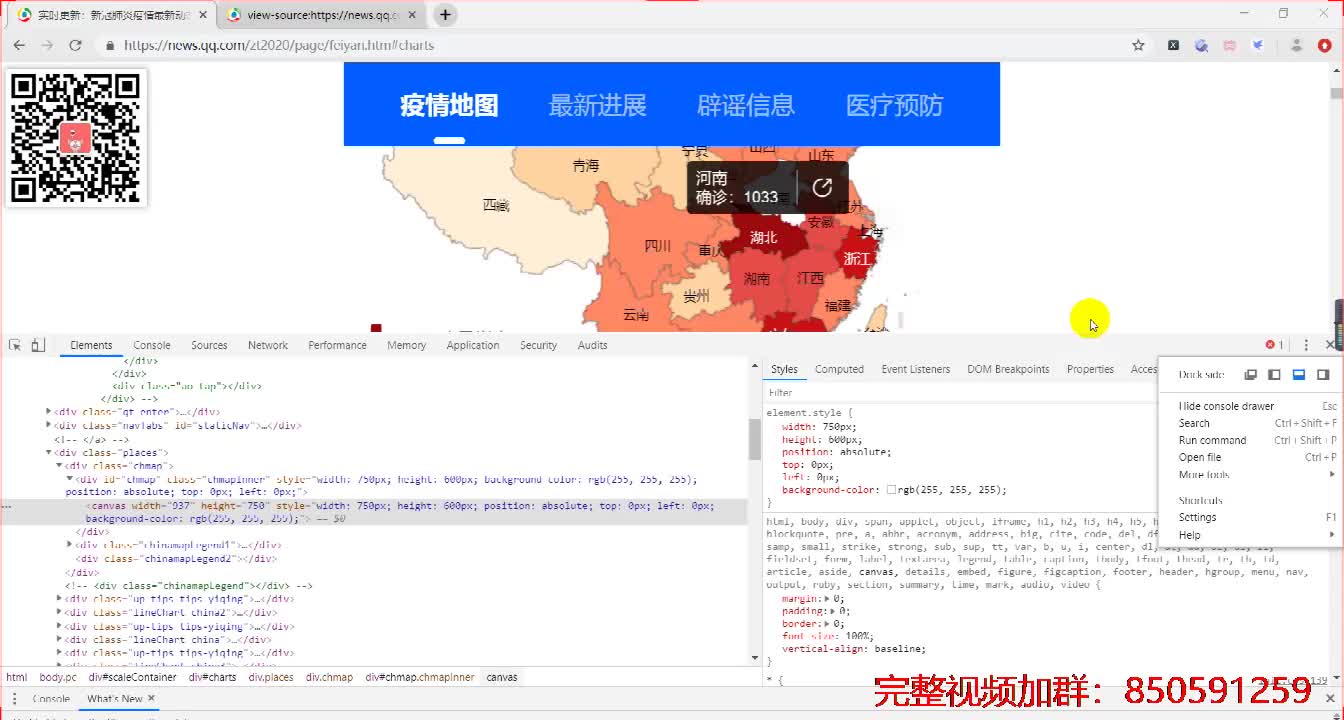Click the background-color white color swatch
Viewport: 1344px width, 720px height.
(891, 490)
